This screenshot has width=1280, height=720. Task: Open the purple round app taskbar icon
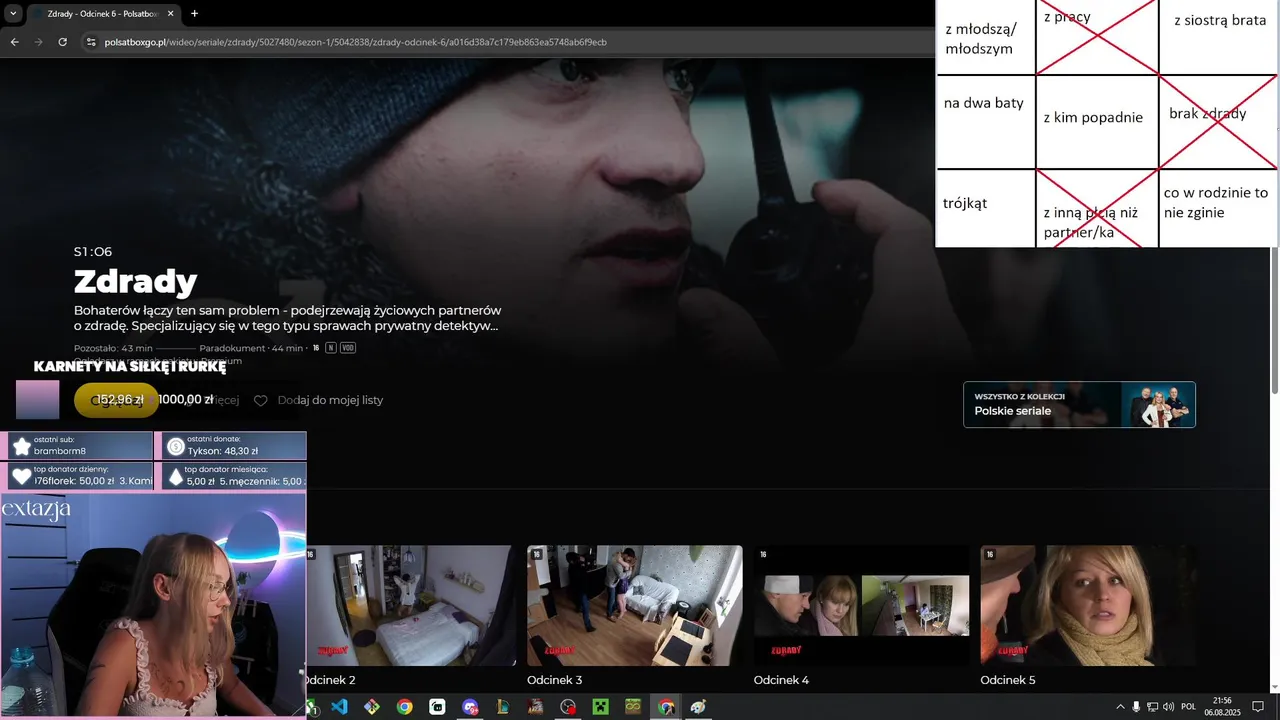470,707
